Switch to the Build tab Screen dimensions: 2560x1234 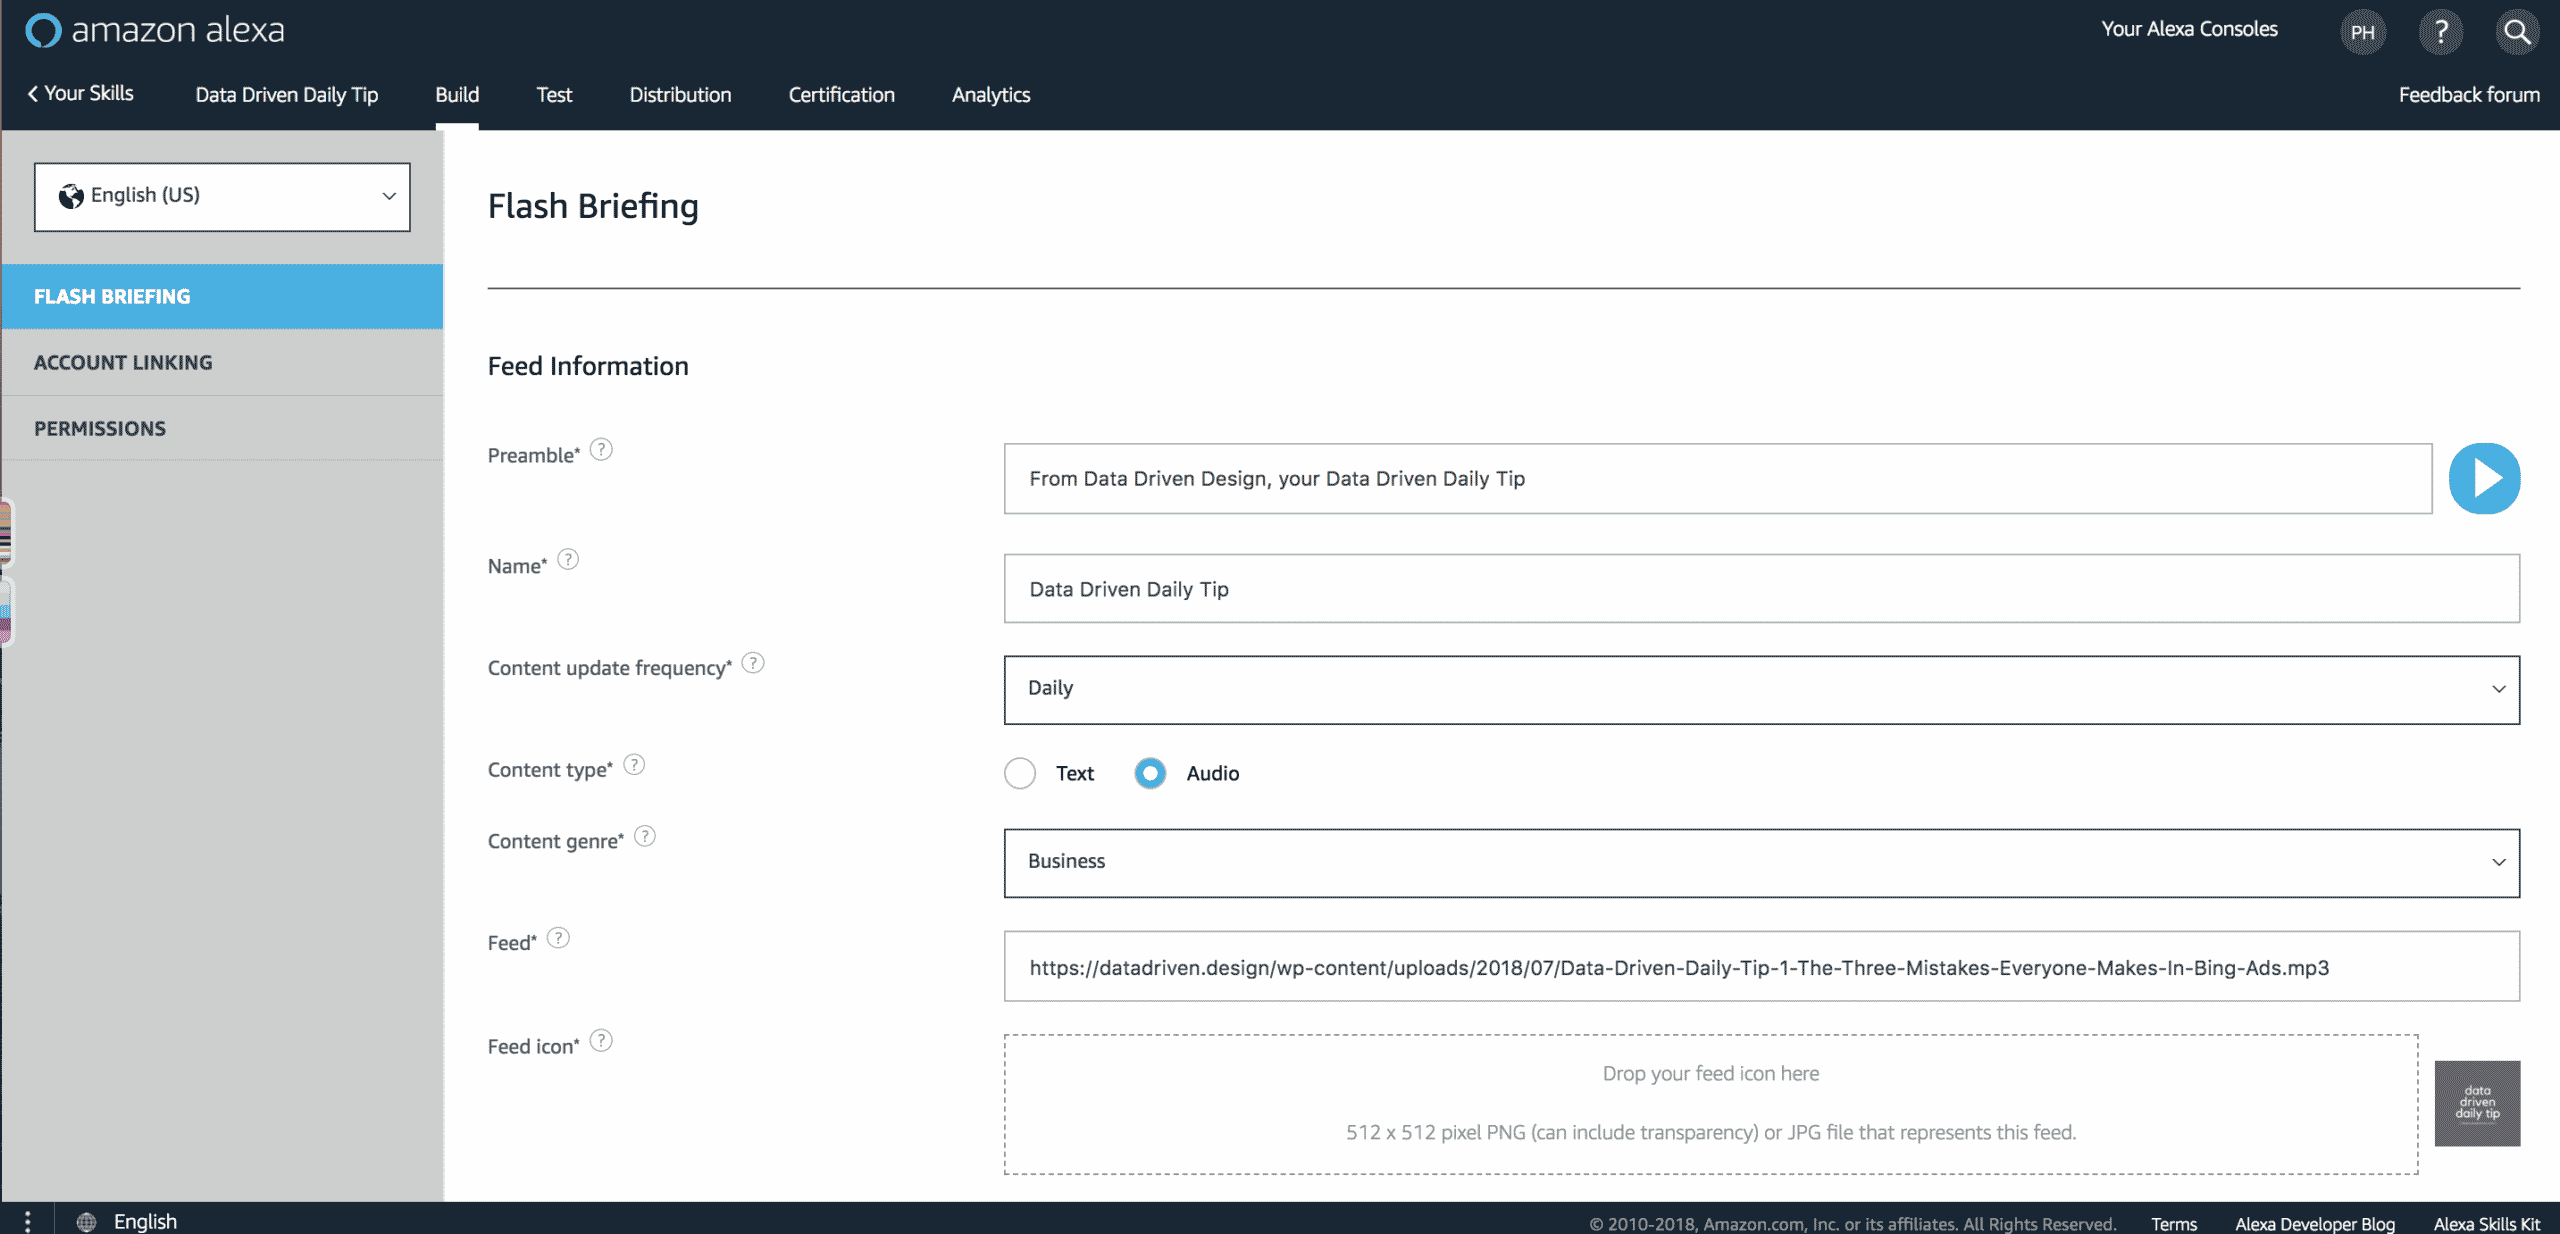pos(457,95)
